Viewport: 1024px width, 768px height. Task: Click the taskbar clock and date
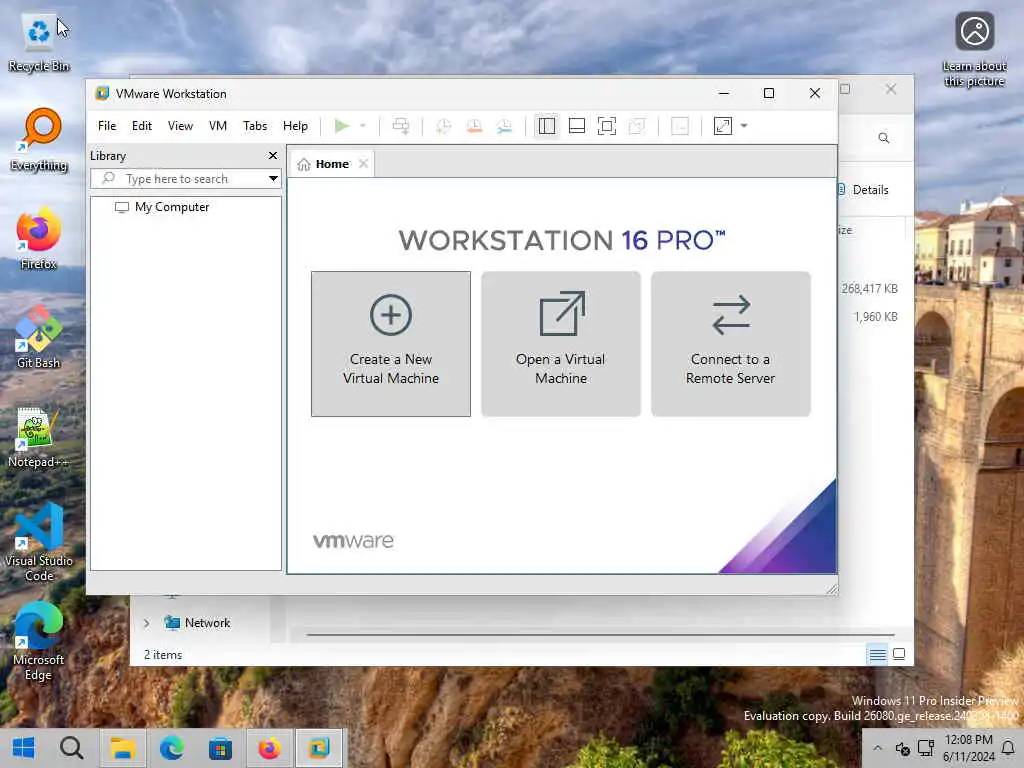coord(968,748)
